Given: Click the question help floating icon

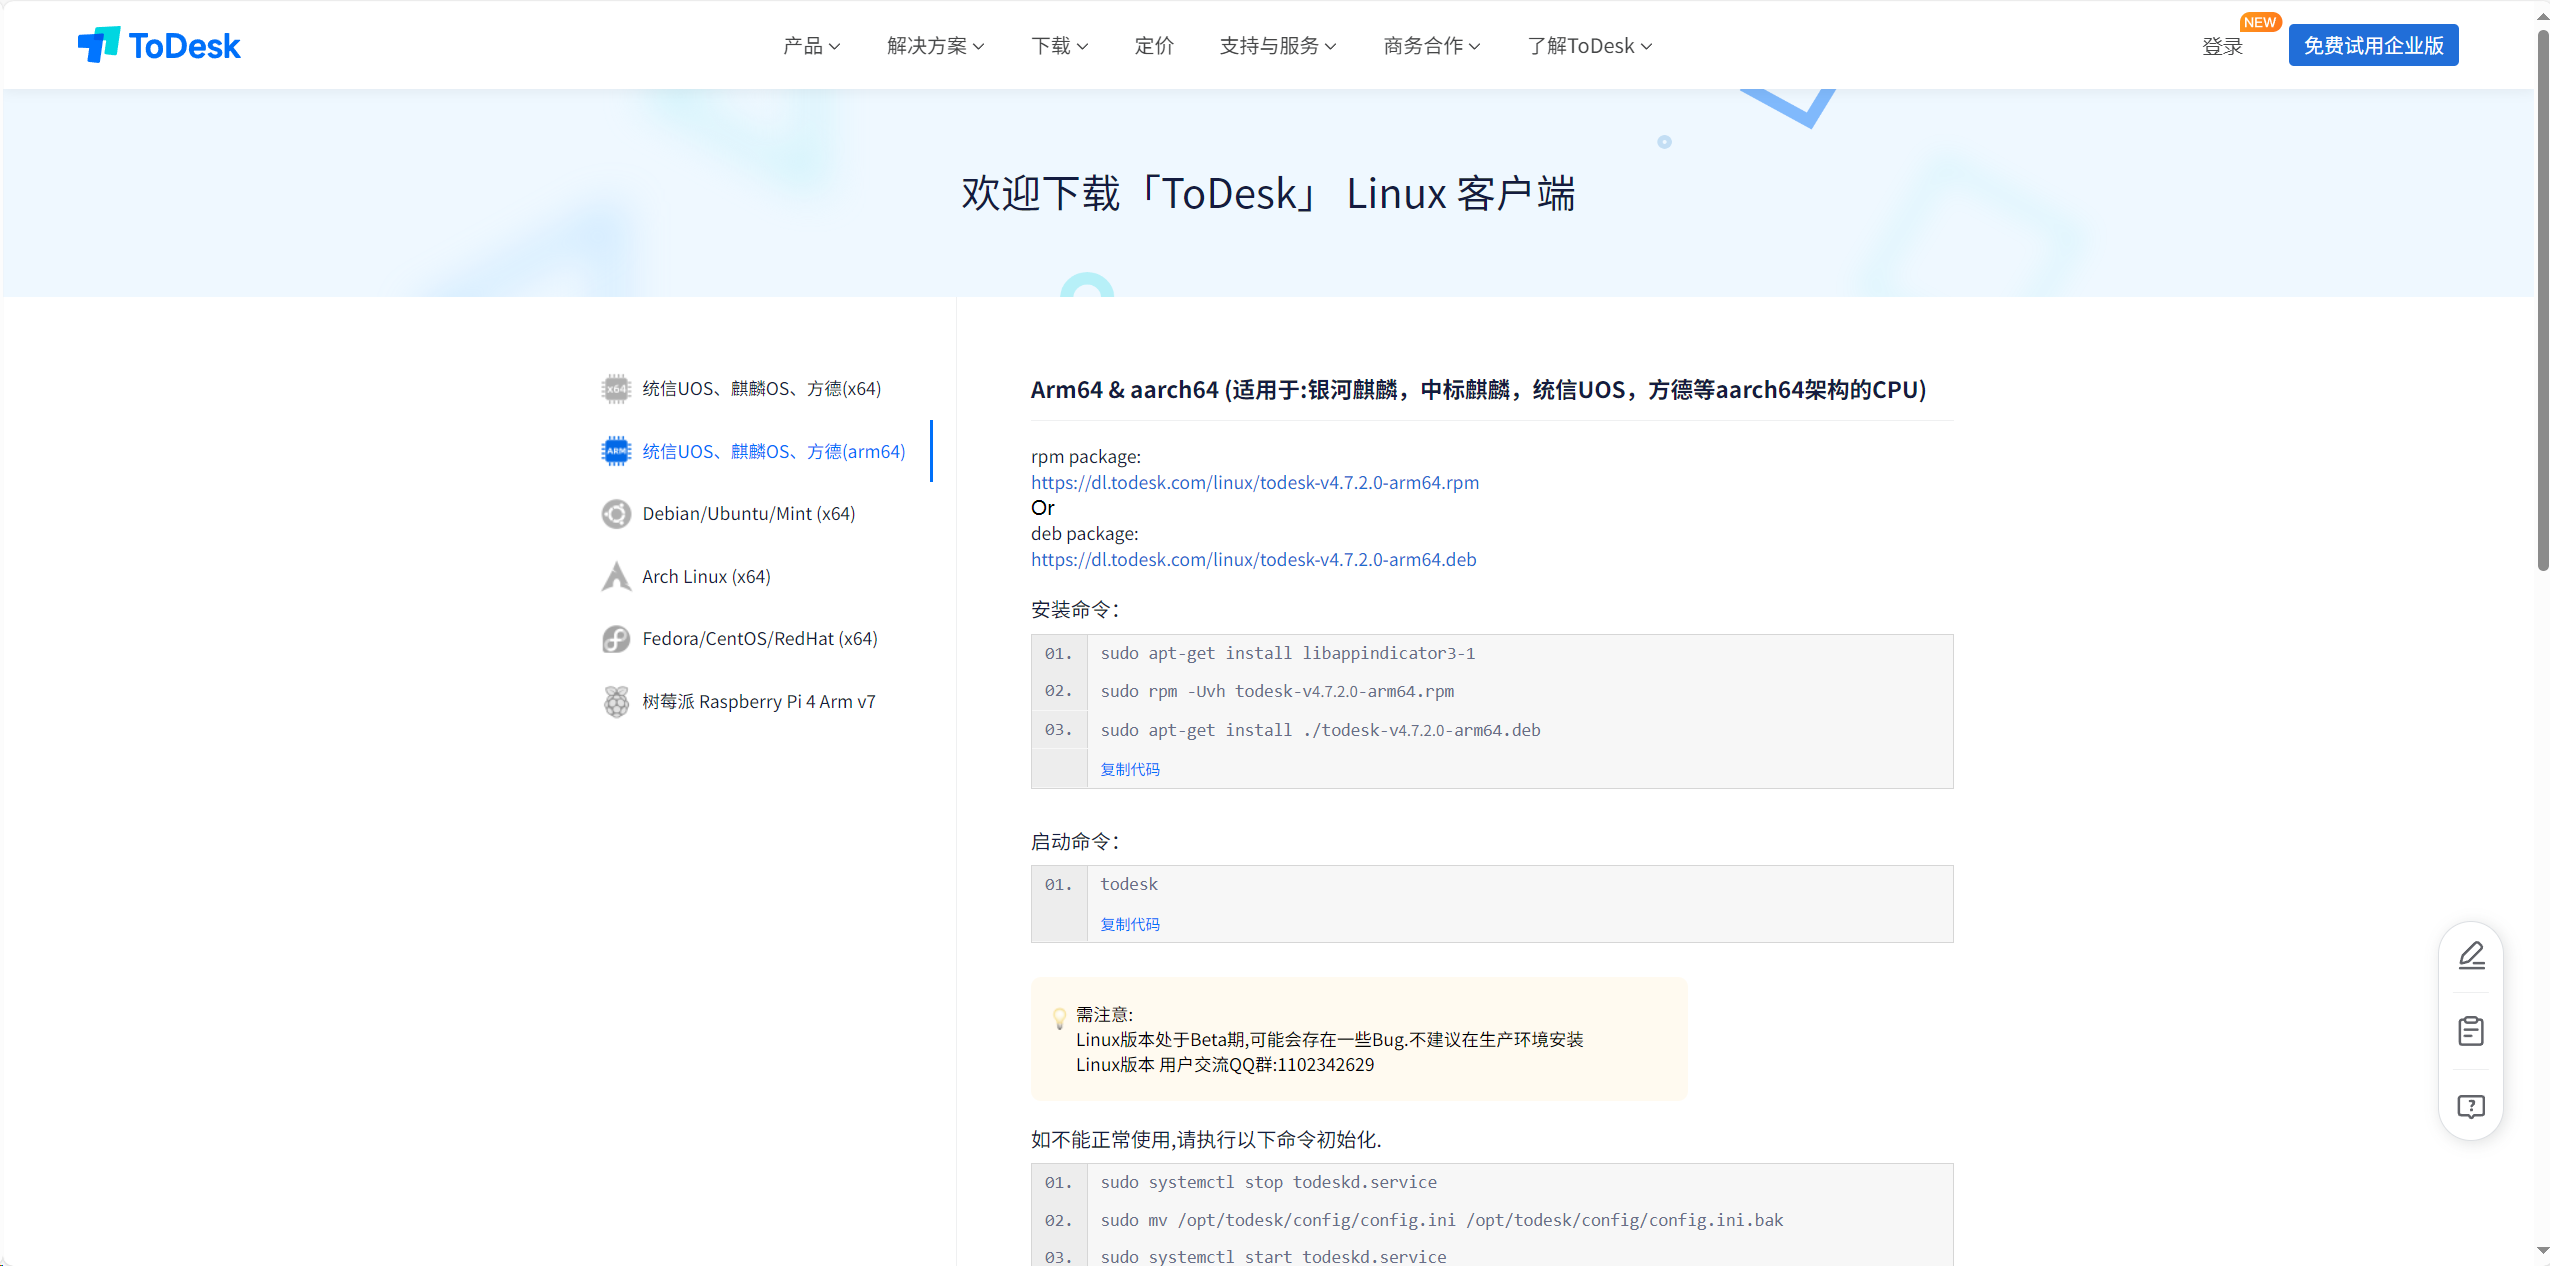Looking at the screenshot, I should [2471, 1106].
